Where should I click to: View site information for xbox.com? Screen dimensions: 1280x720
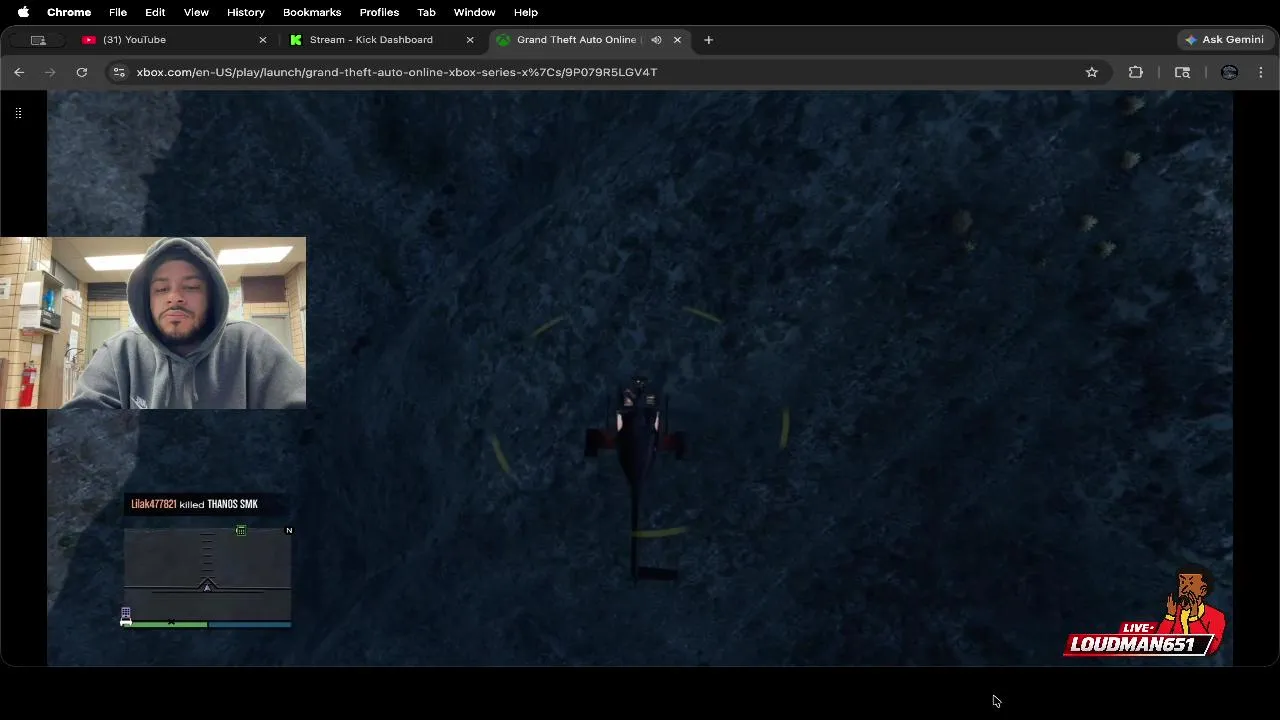[119, 72]
